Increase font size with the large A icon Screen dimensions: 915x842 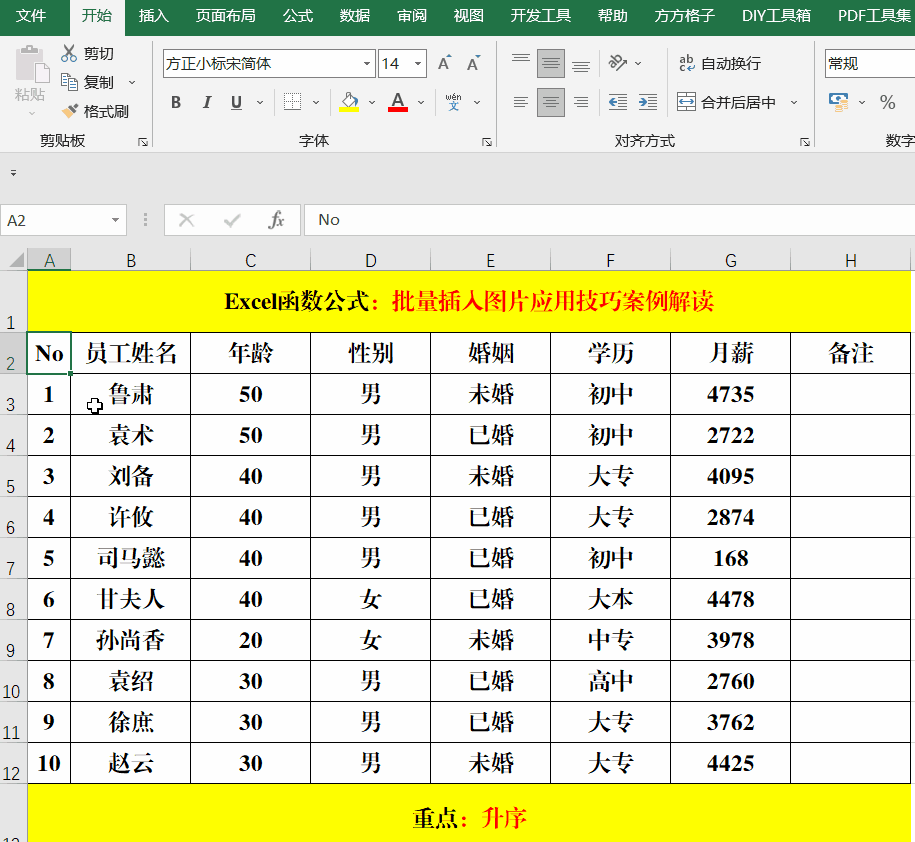pyautogui.click(x=445, y=63)
